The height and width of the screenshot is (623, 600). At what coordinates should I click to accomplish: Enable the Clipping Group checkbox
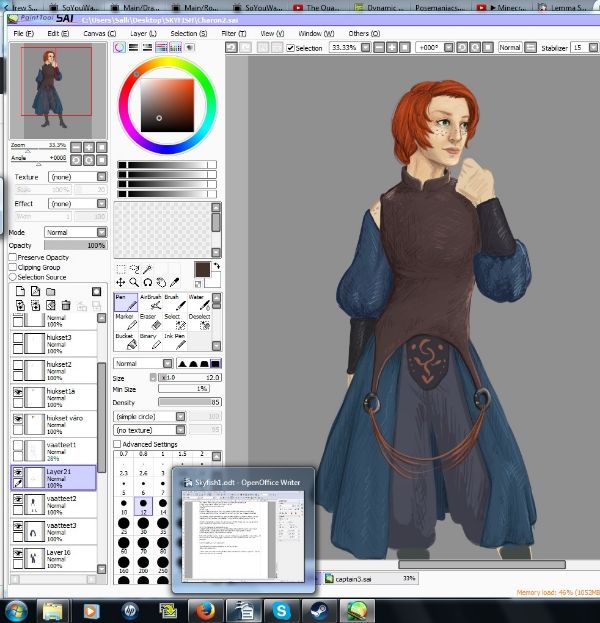(13, 267)
